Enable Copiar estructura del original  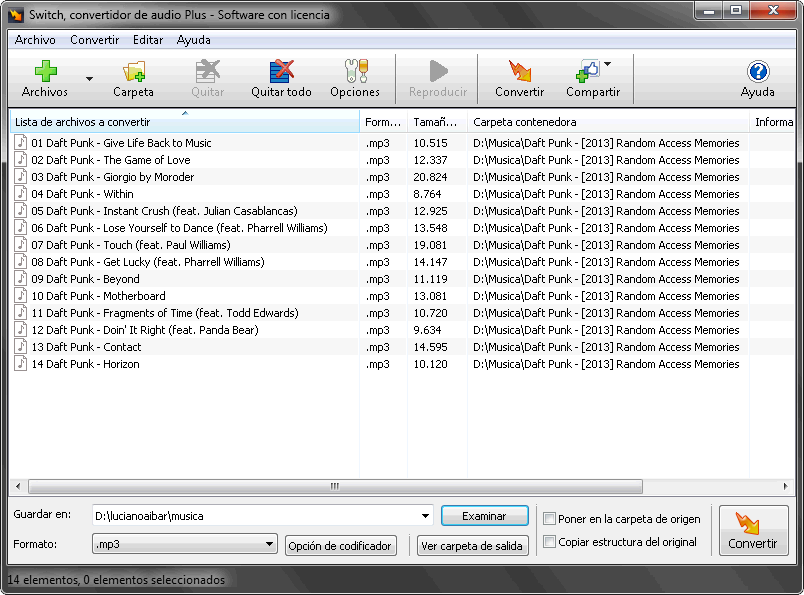(549, 542)
